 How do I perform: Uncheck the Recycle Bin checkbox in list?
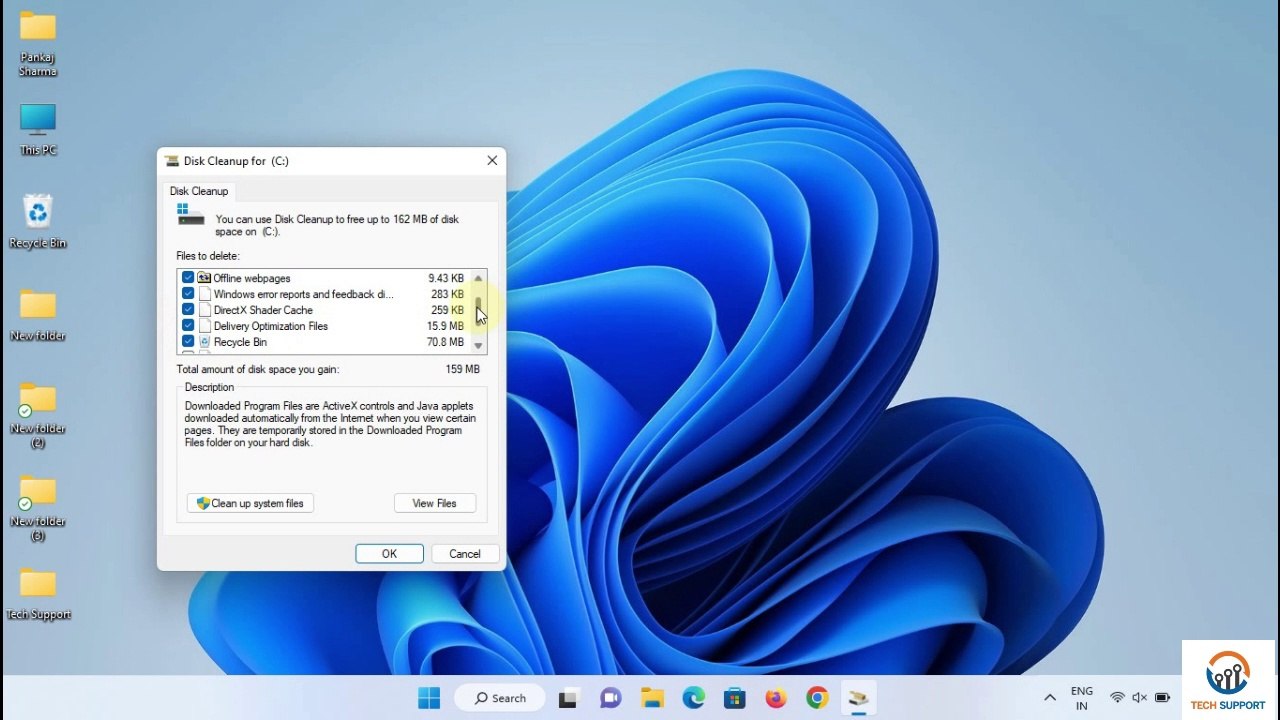188,342
